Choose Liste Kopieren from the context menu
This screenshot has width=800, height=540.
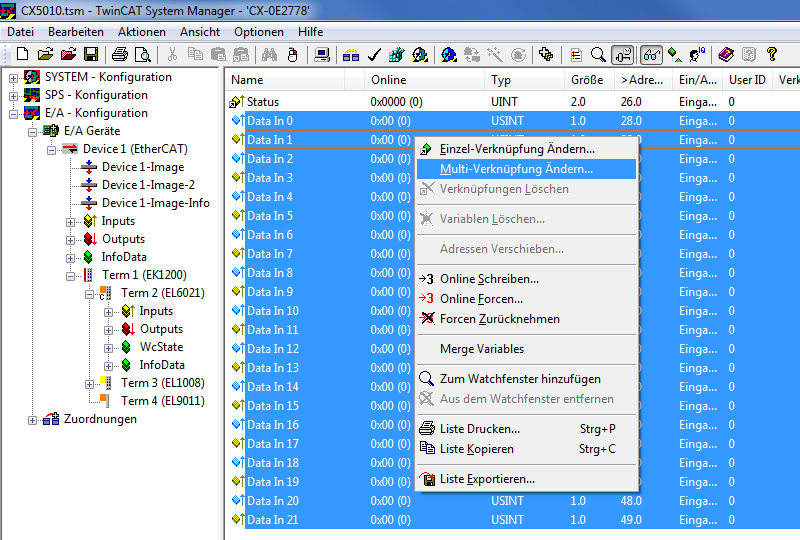[x=527, y=449]
